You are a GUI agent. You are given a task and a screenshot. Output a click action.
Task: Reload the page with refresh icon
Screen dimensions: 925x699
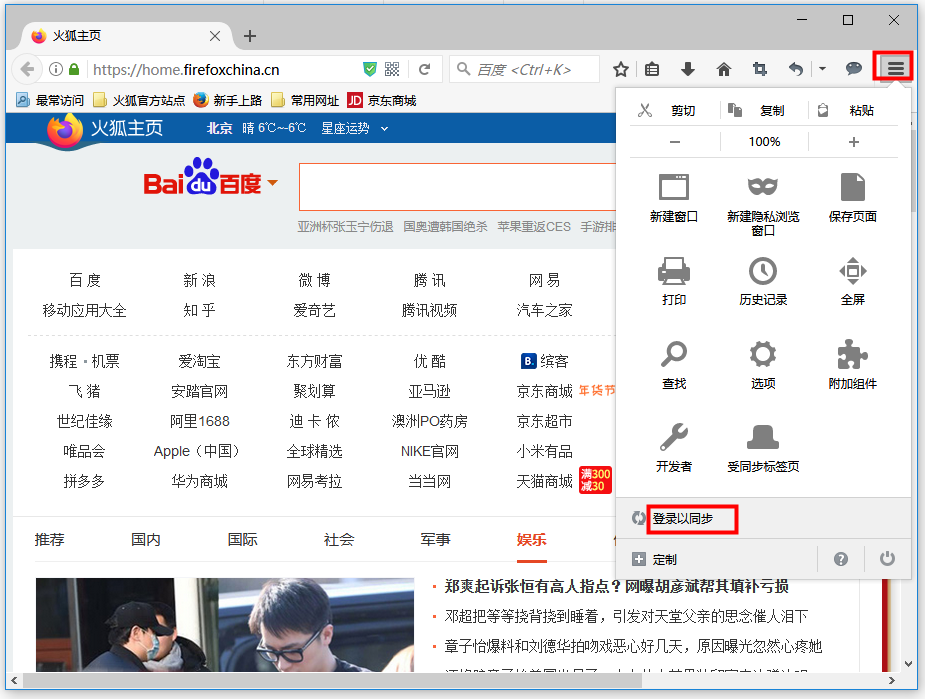(x=424, y=69)
